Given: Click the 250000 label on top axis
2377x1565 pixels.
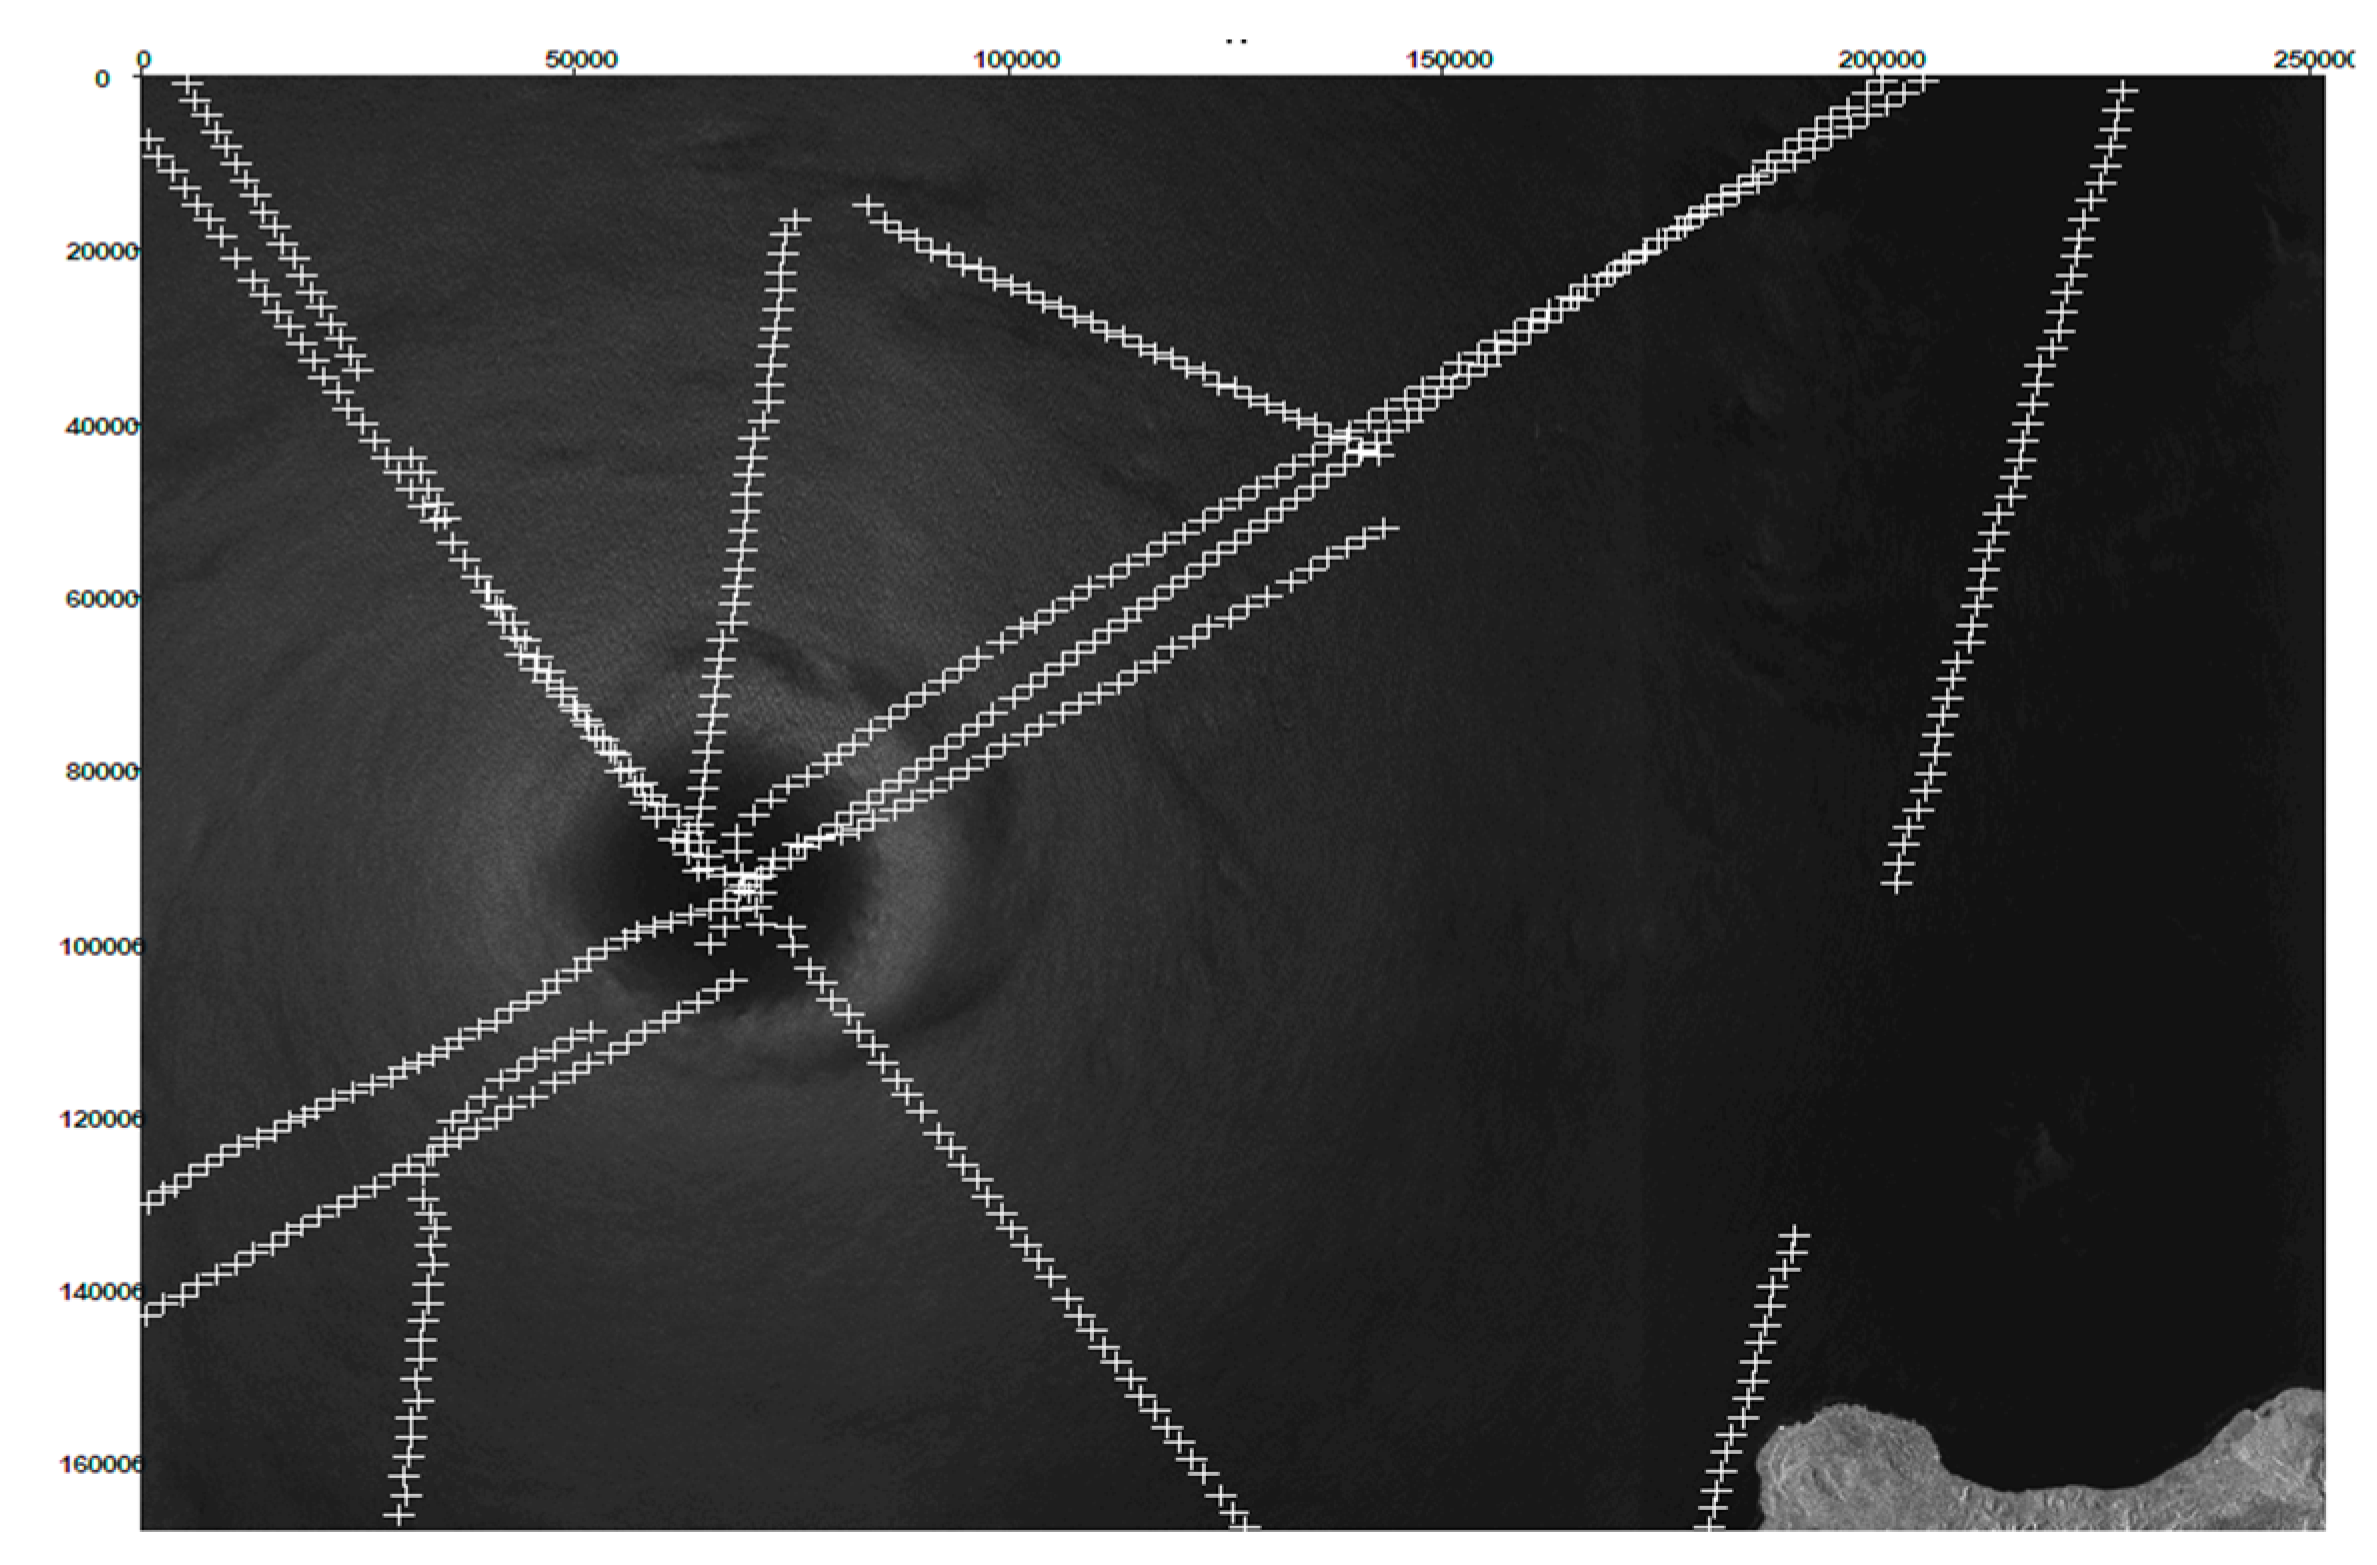Looking at the screenshot, I should coord(2313,60).
